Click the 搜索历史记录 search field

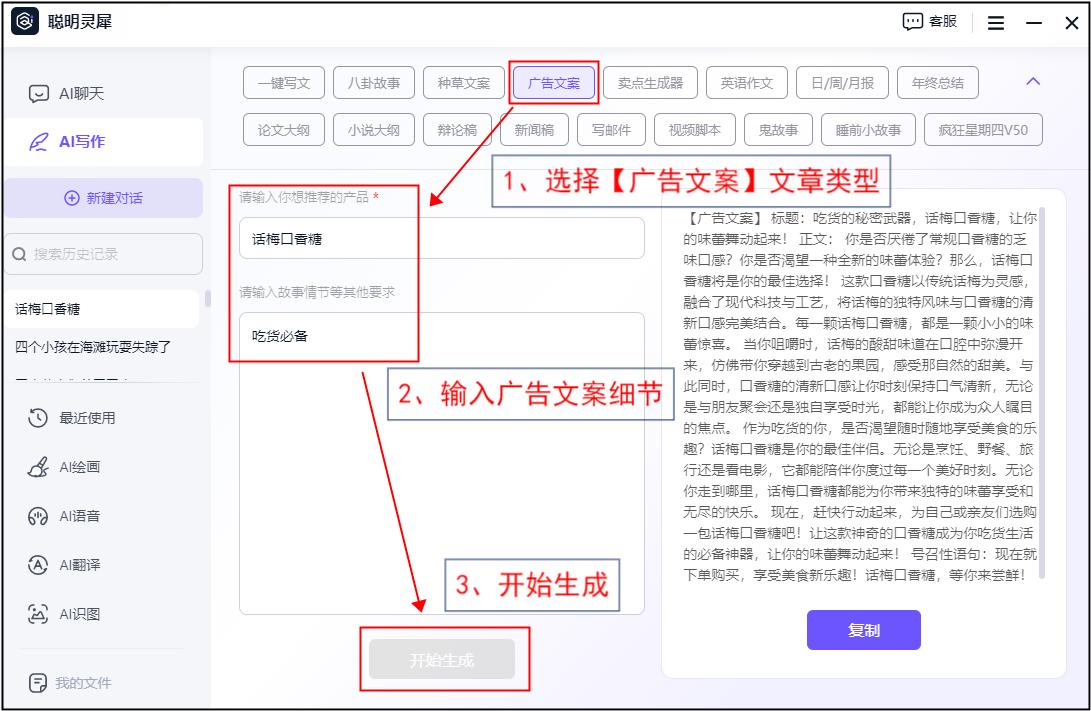[103, 254]
